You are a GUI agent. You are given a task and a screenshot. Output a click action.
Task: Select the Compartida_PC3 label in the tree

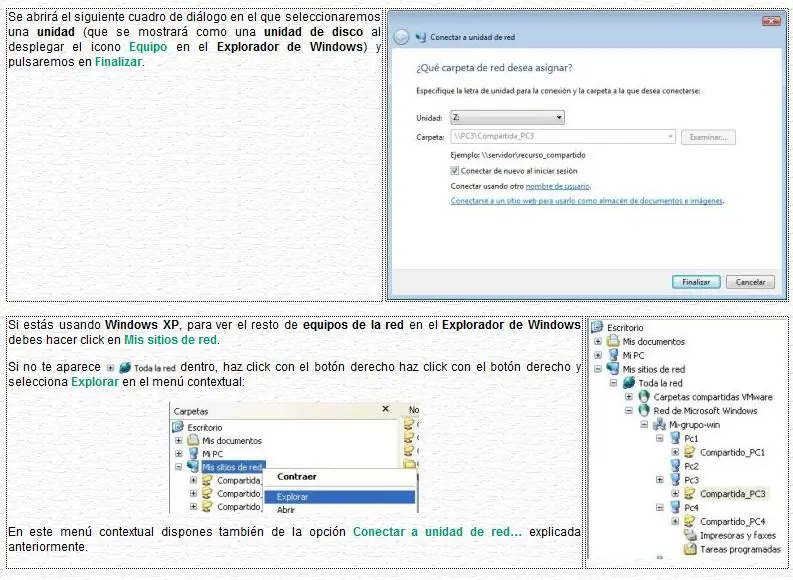tap(733, 494)
